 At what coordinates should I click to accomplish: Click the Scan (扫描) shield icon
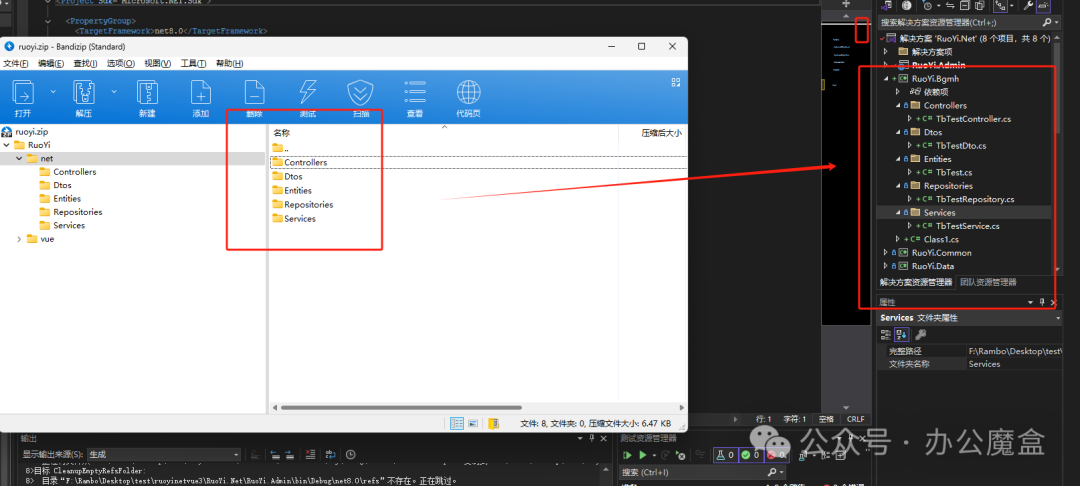pyautogui.click(x=360, y=93)
